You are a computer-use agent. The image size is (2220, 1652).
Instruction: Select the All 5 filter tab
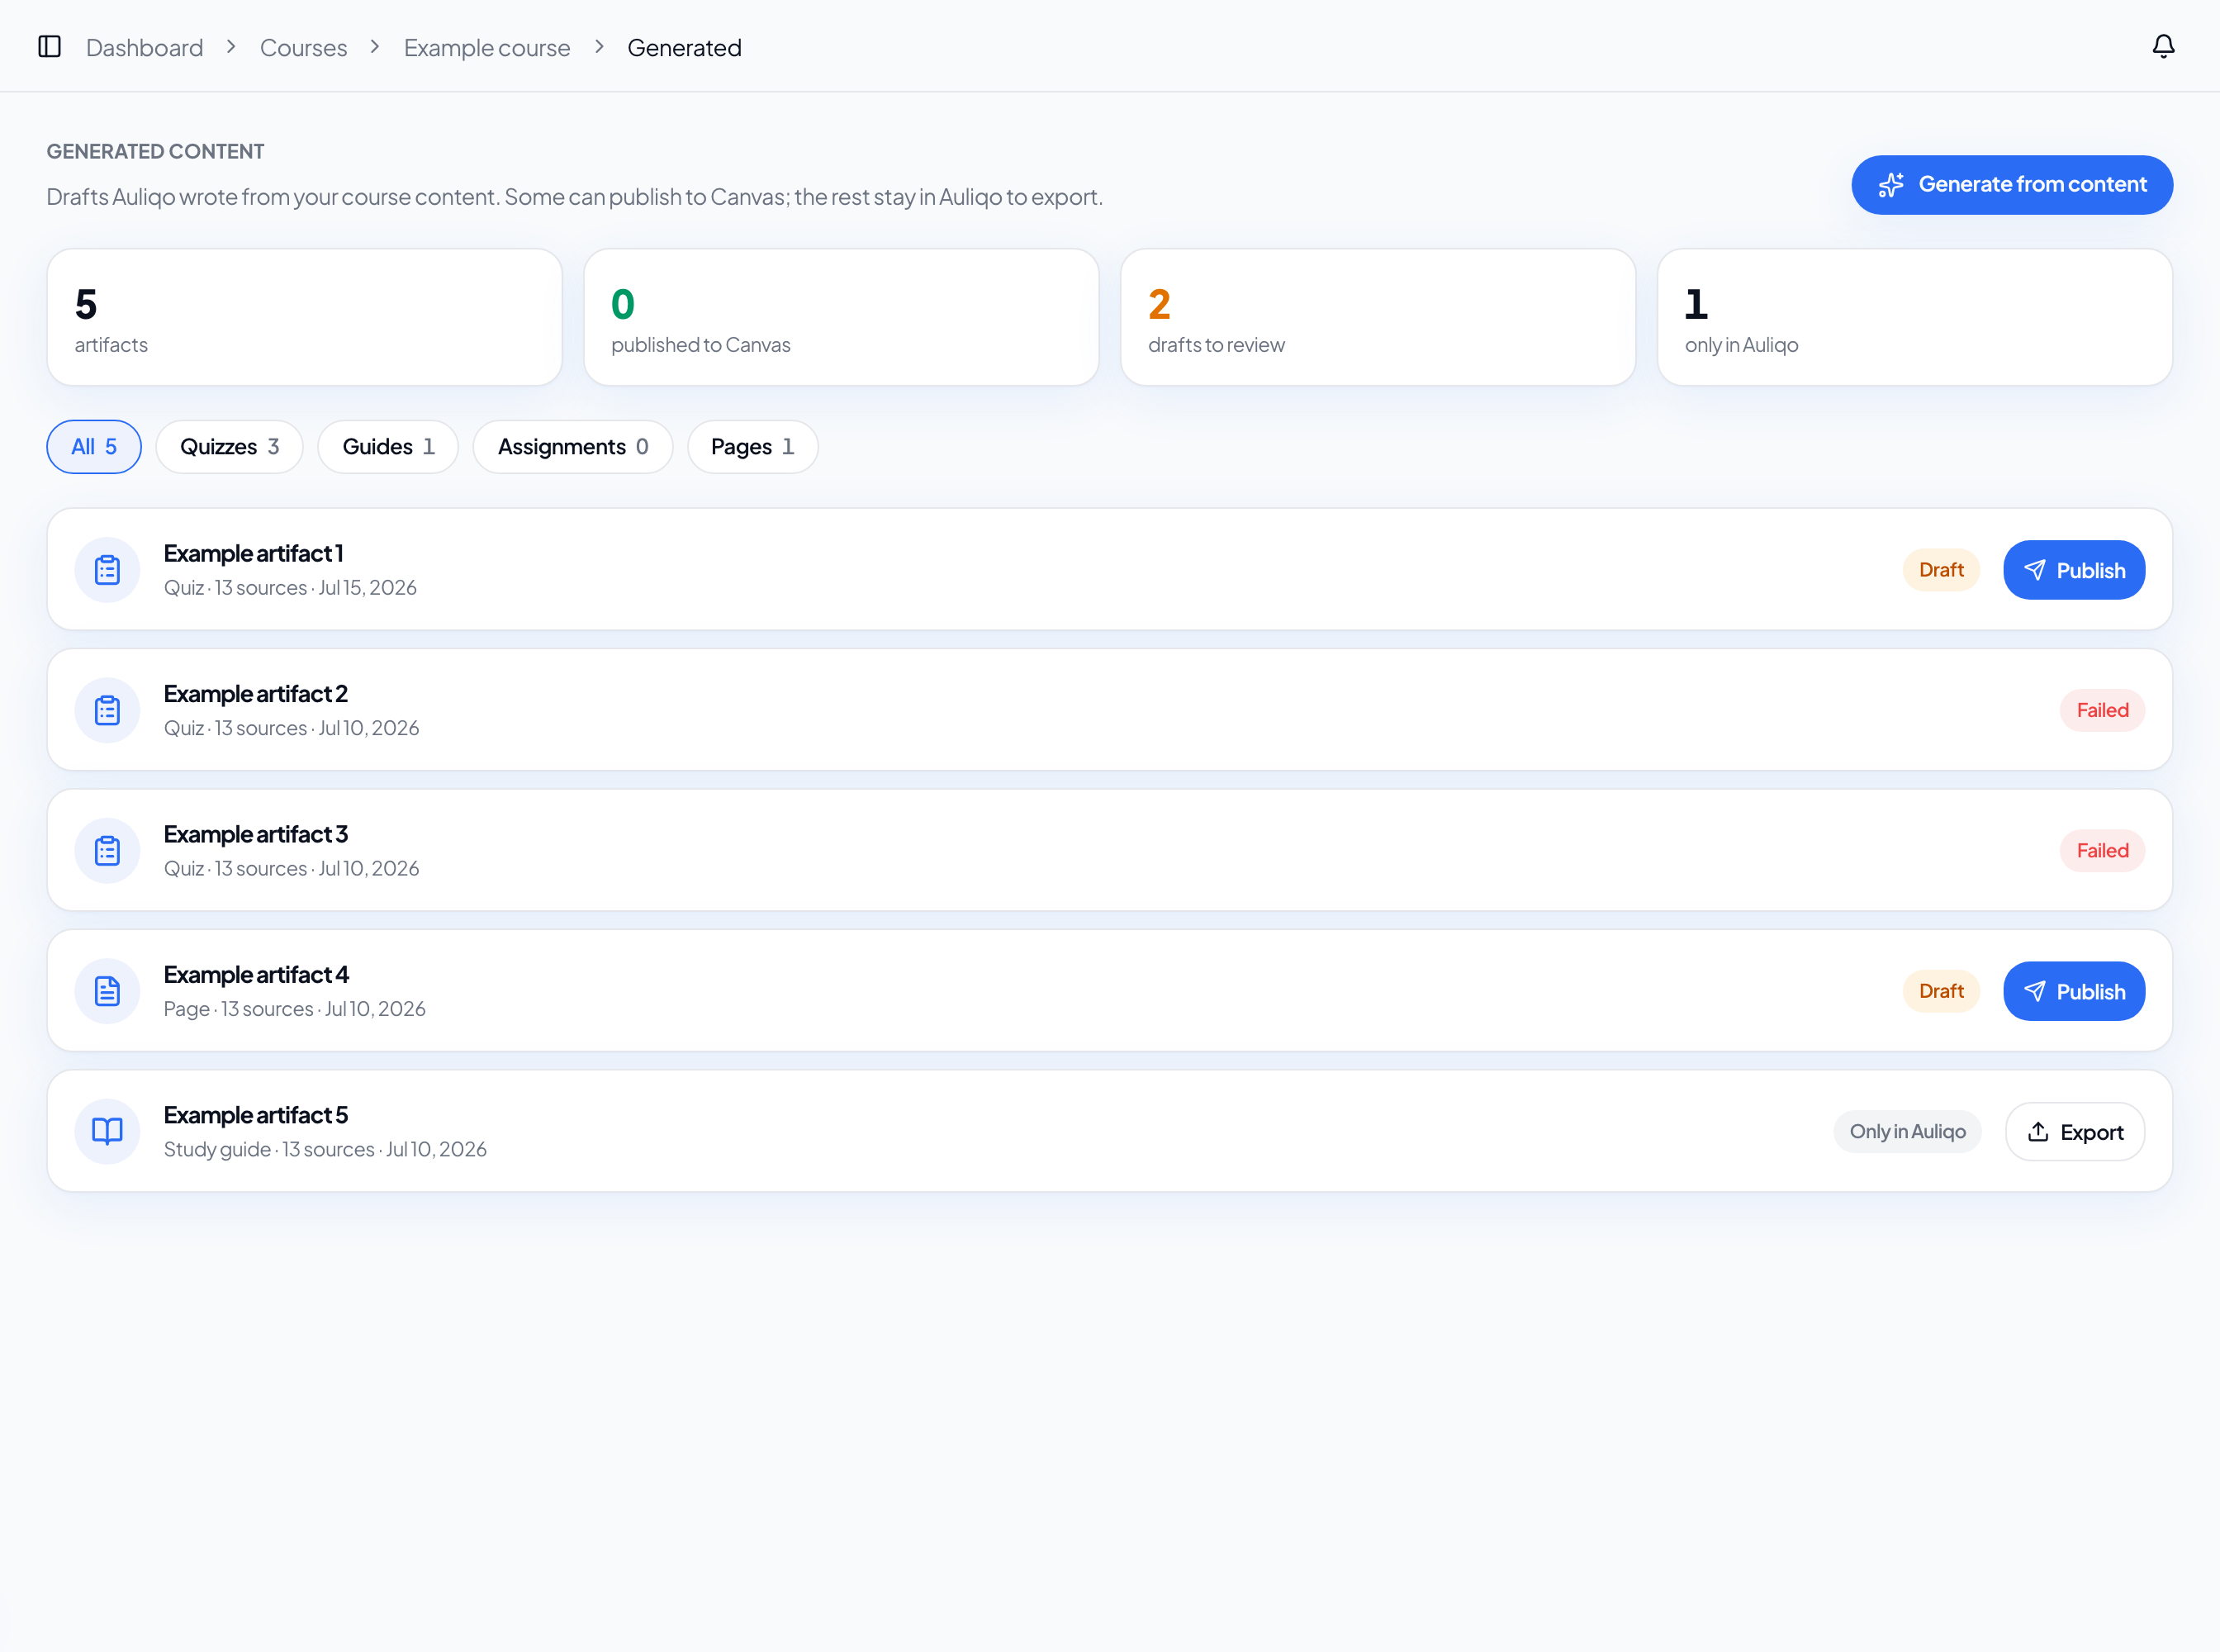(94, 447)
